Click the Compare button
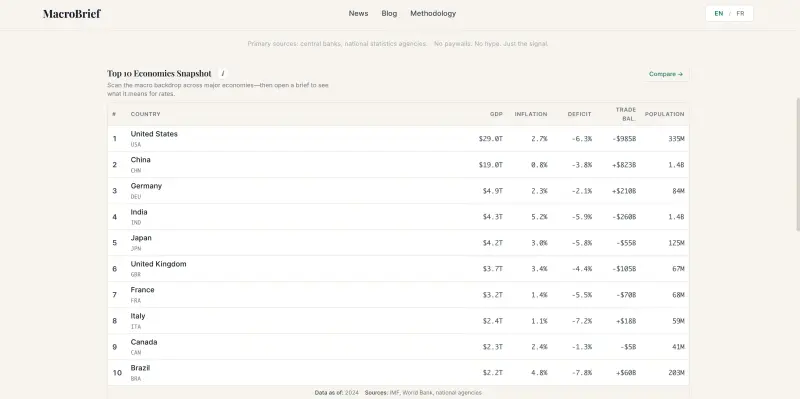800x399 pixels. [666, 74]
